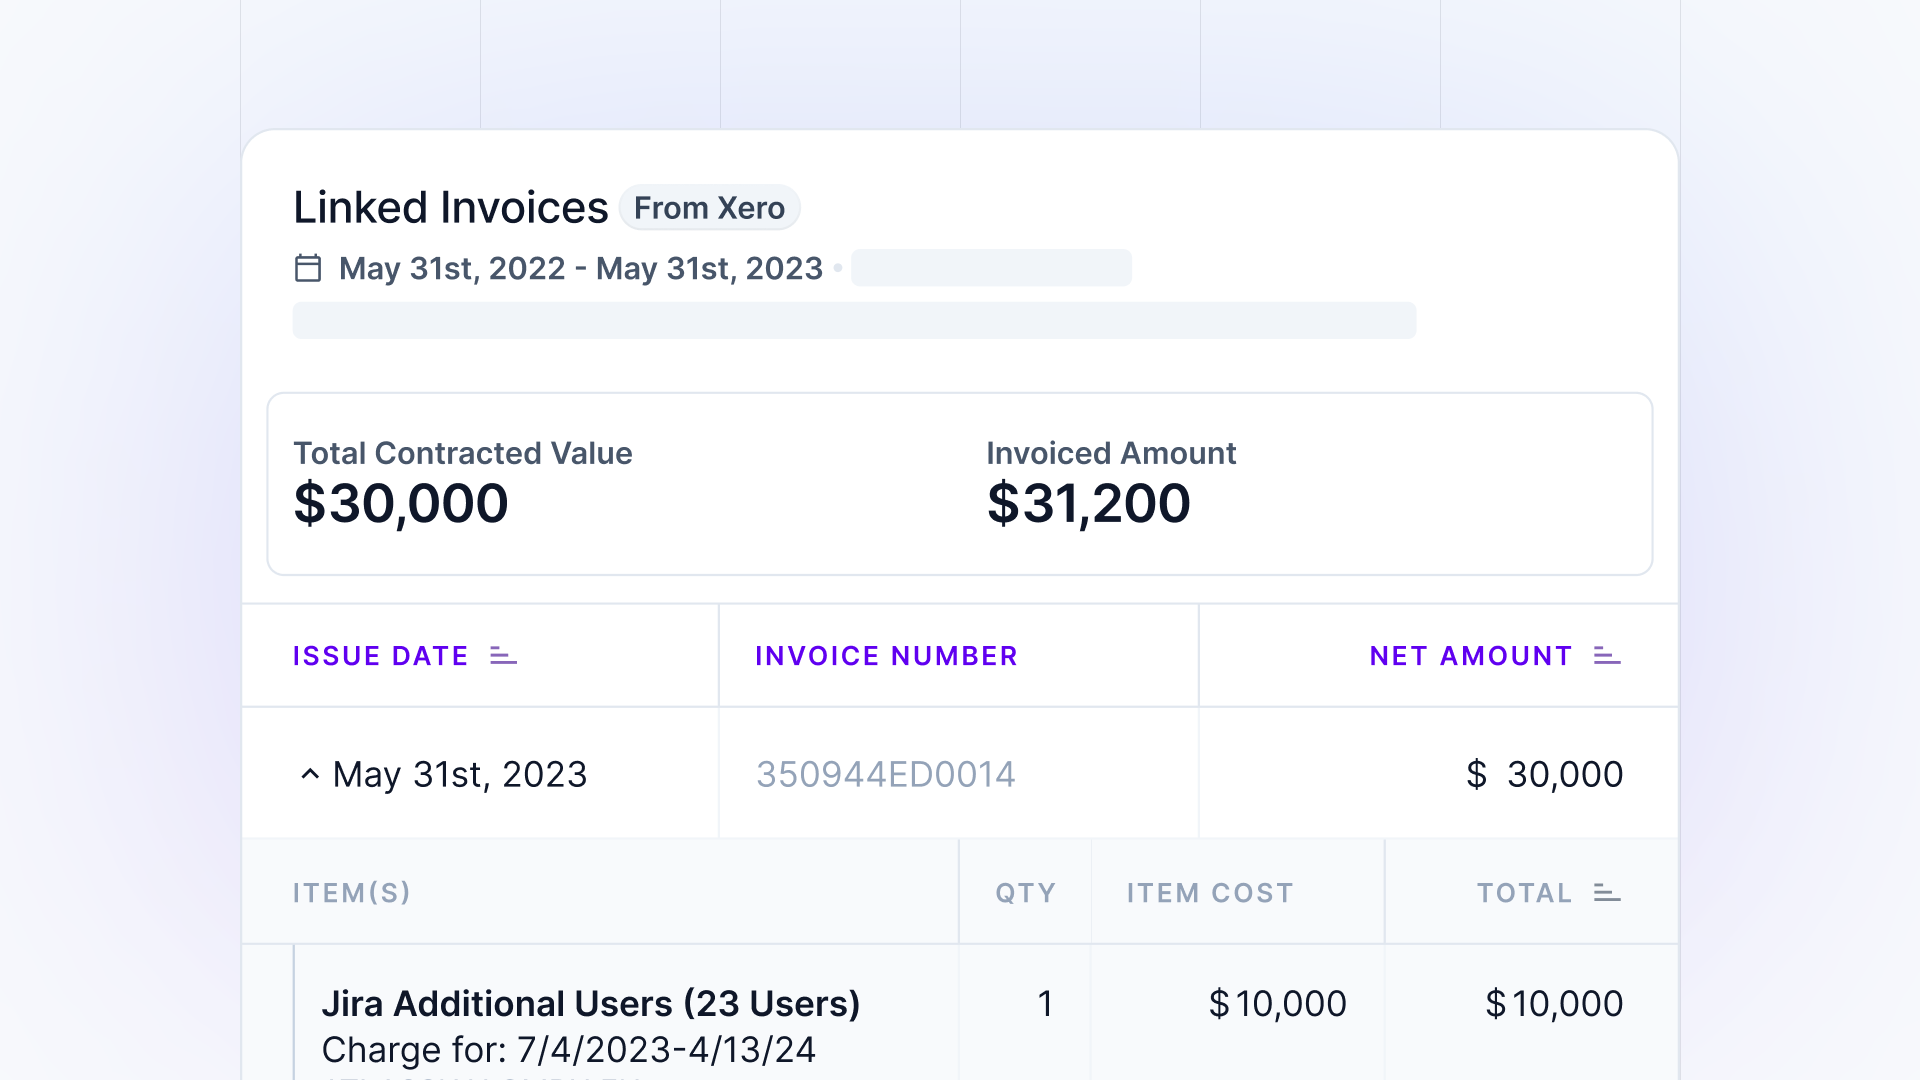
Task: Click the Invoiced Amount of $31,200
Action: point(1088,503)
